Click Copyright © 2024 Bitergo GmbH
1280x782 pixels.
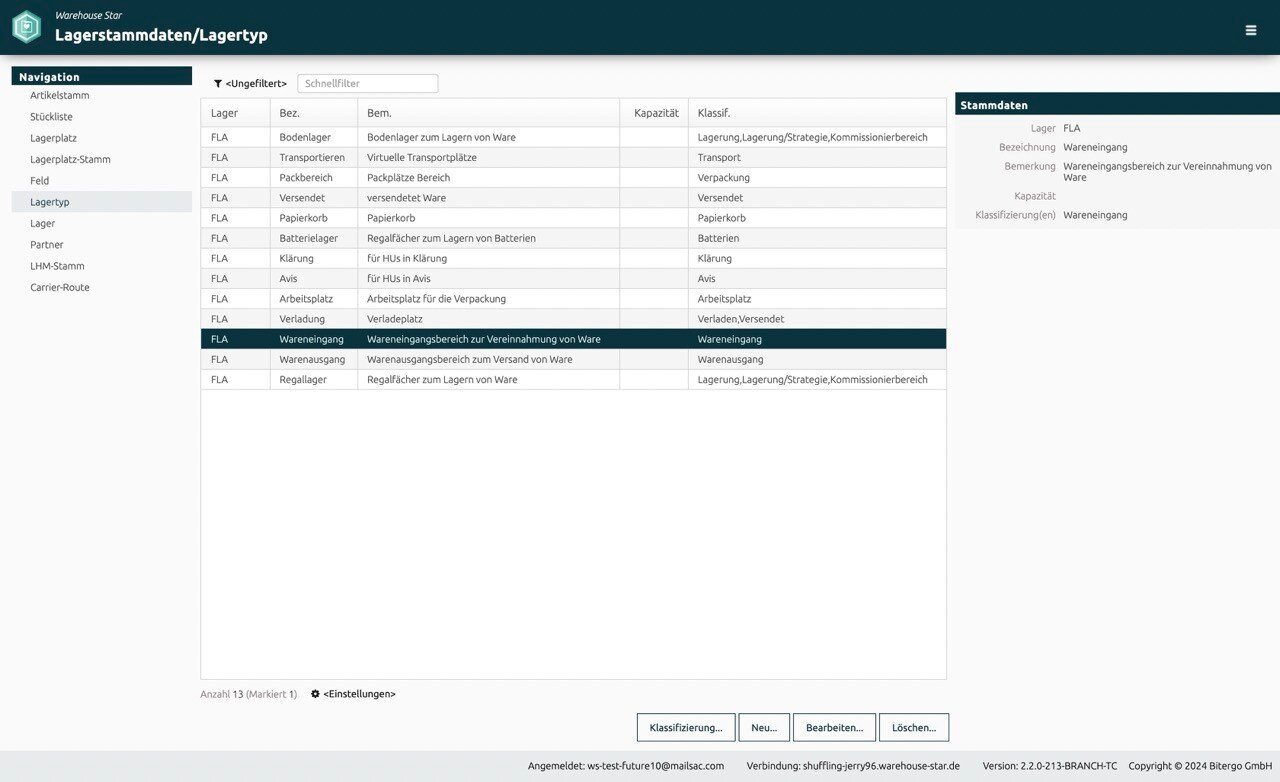1200,766
